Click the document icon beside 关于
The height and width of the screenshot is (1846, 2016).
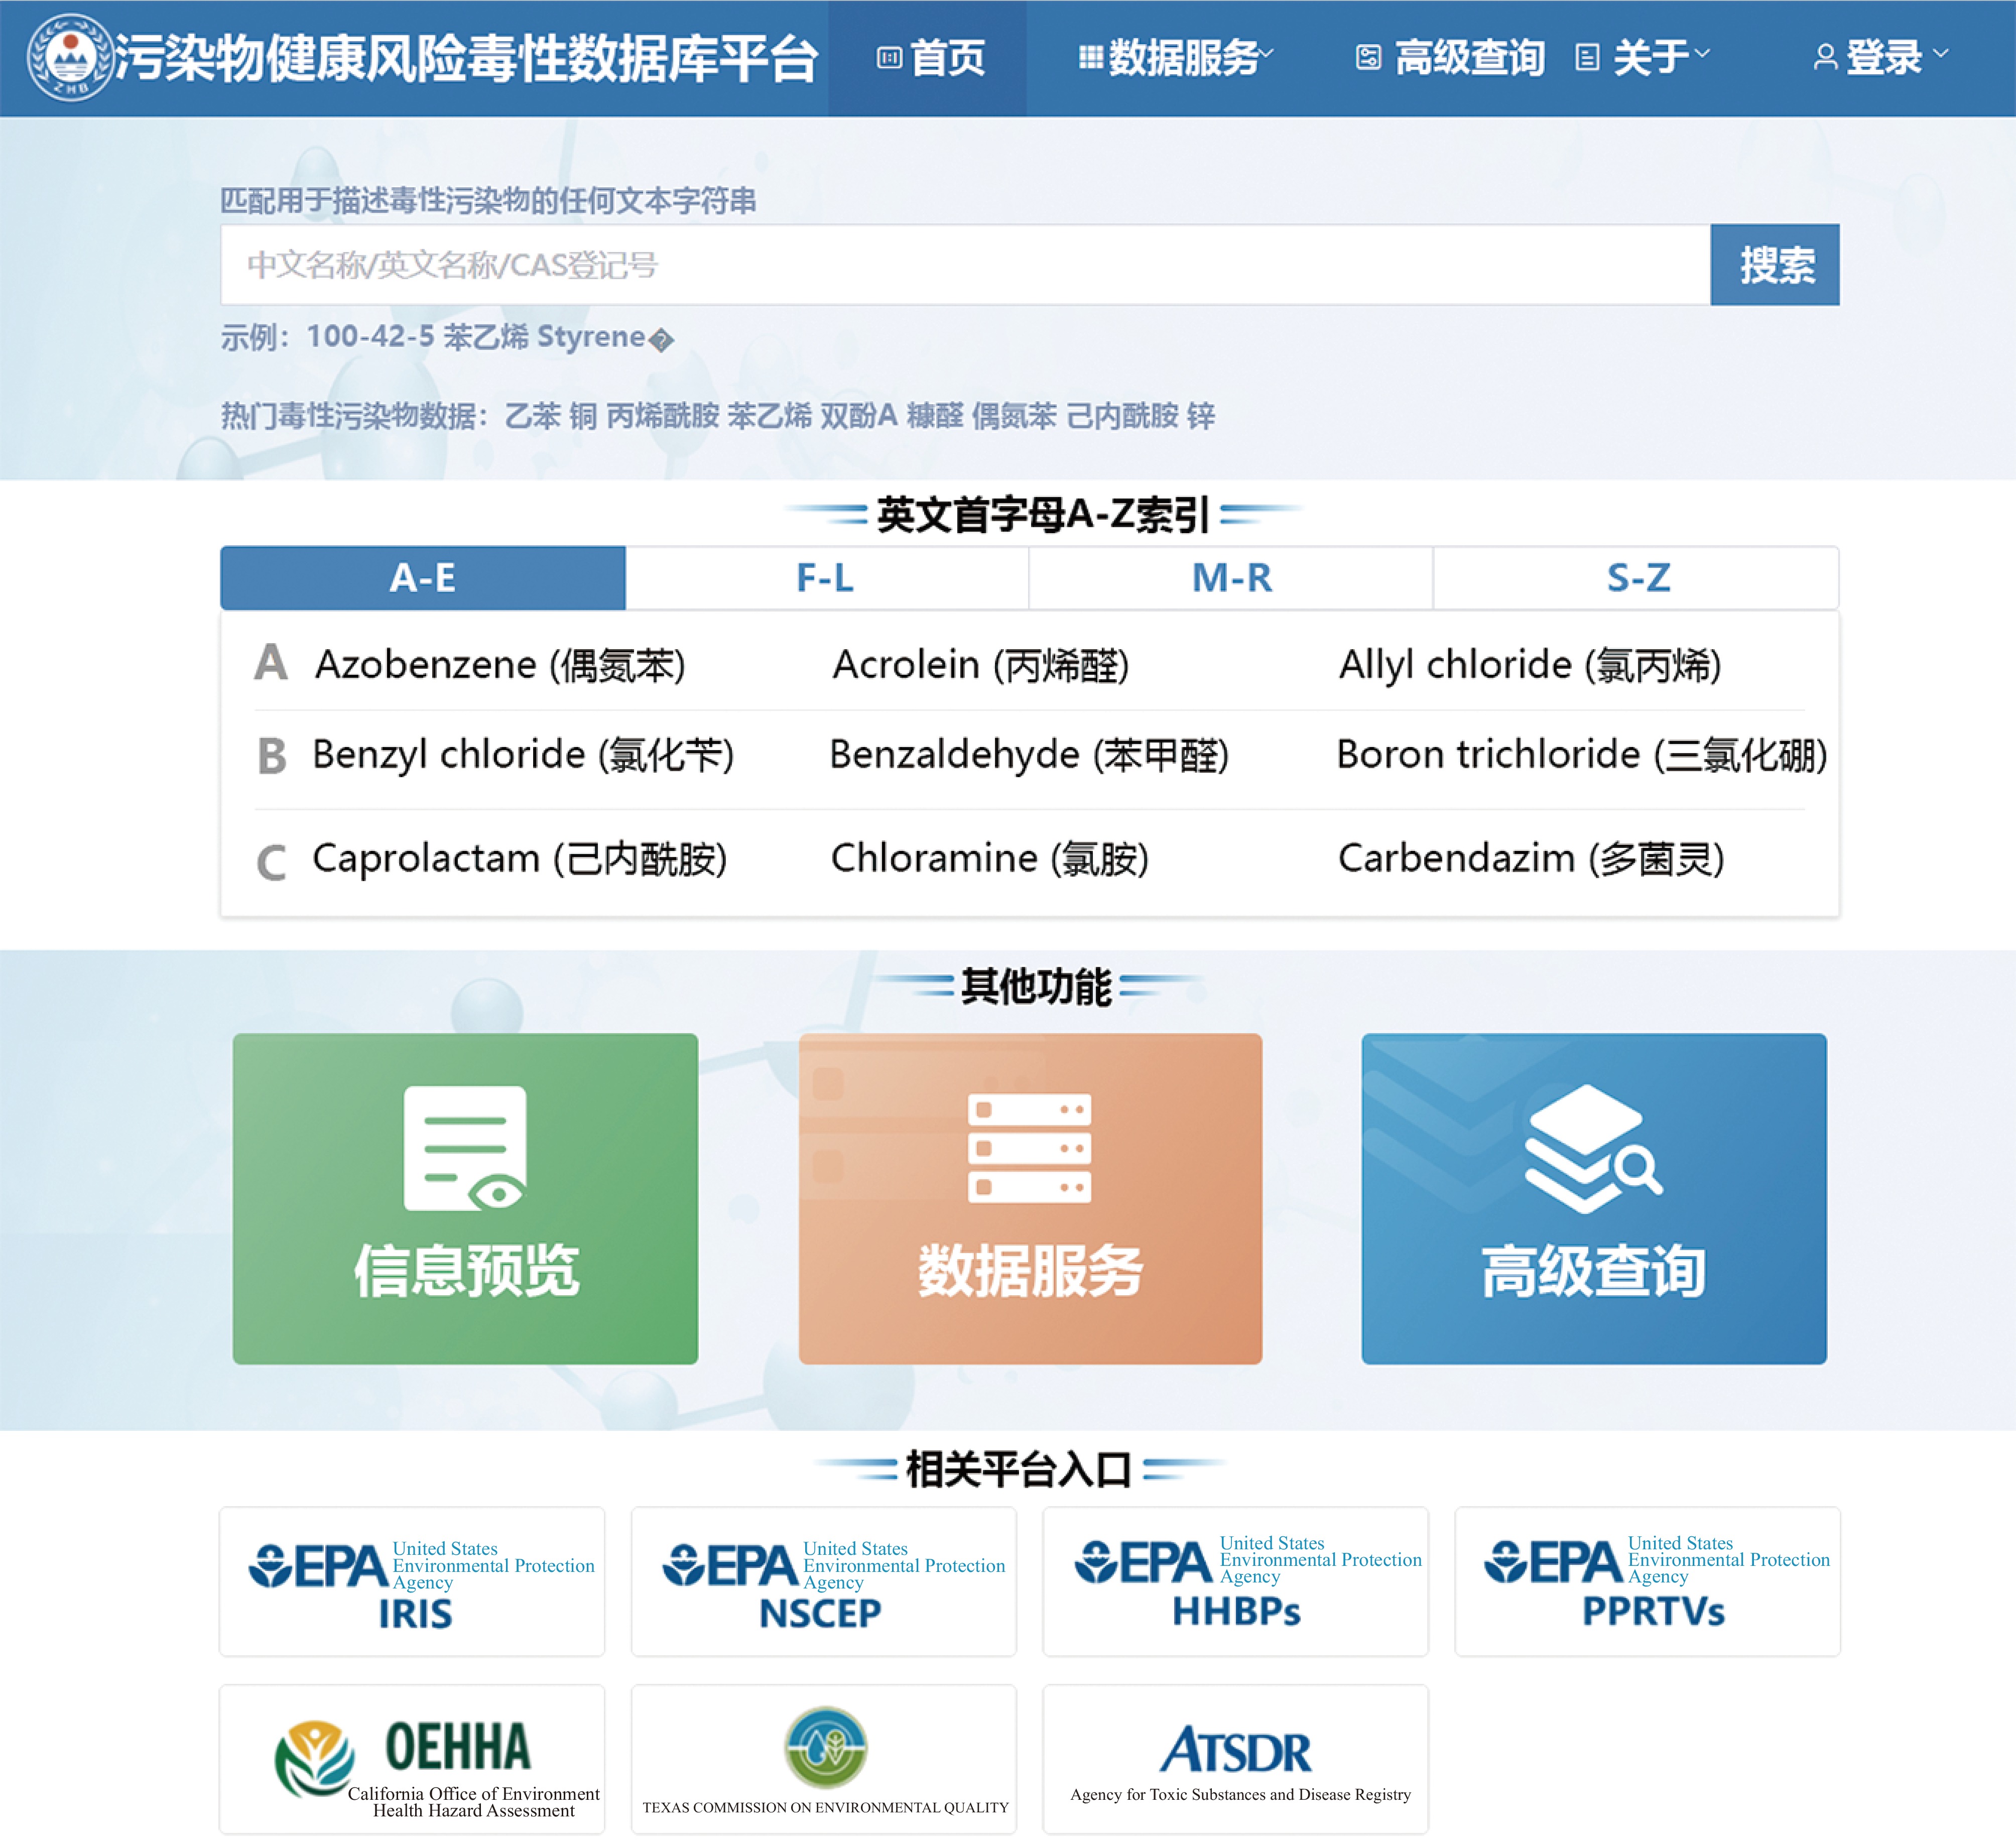(1587, 57)
